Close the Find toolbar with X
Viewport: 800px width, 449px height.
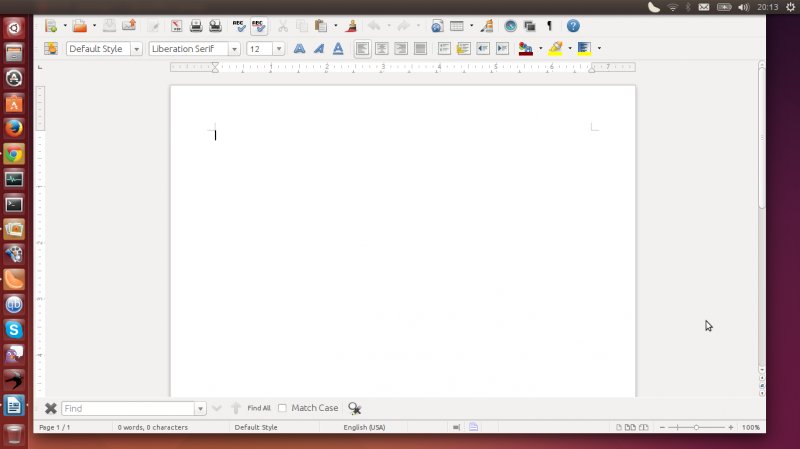pyautogui.click(x=51, y=408)
